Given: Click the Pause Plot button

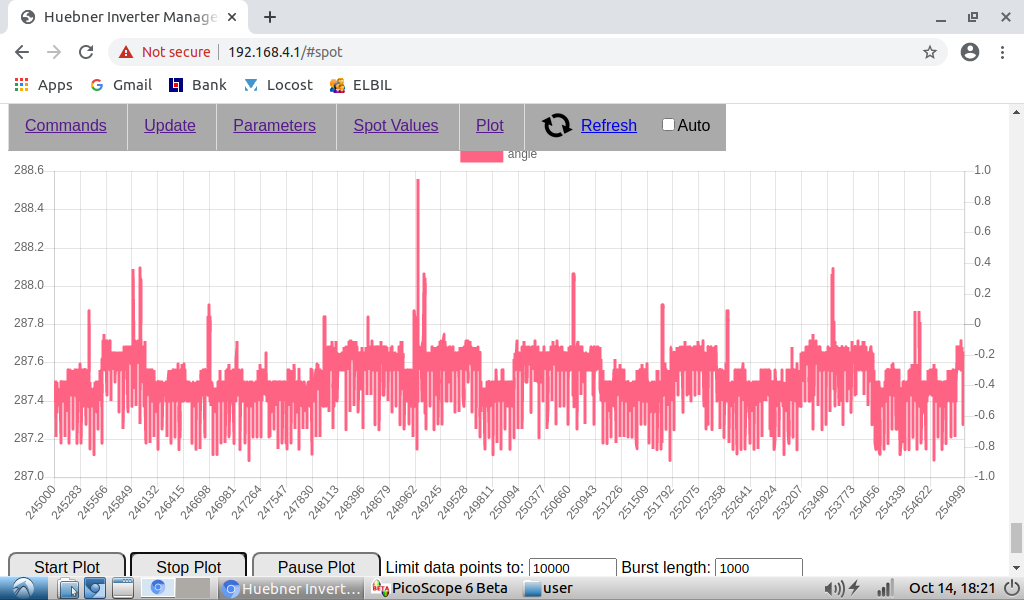Looking at the screenshot, I should pyautogui.click(x=316, y=567).
